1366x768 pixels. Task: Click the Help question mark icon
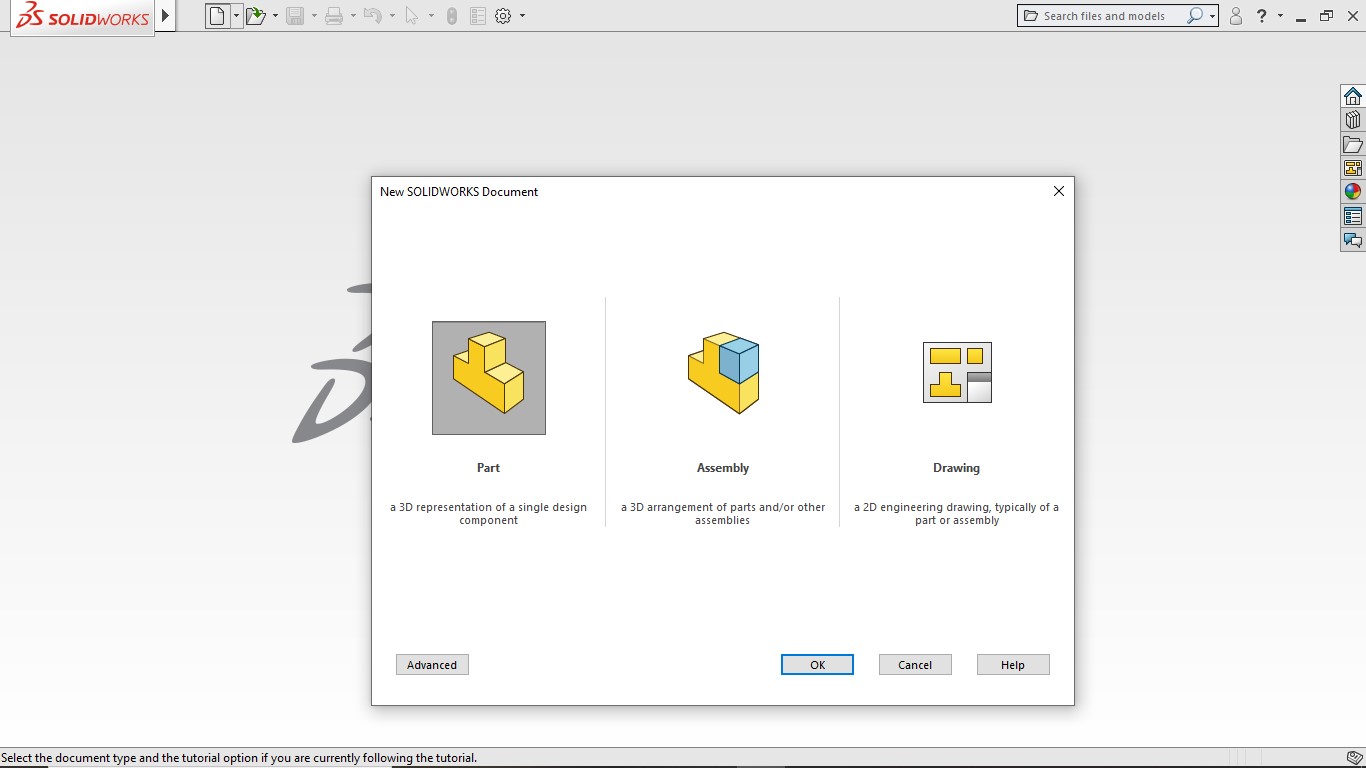[1261, 15]
